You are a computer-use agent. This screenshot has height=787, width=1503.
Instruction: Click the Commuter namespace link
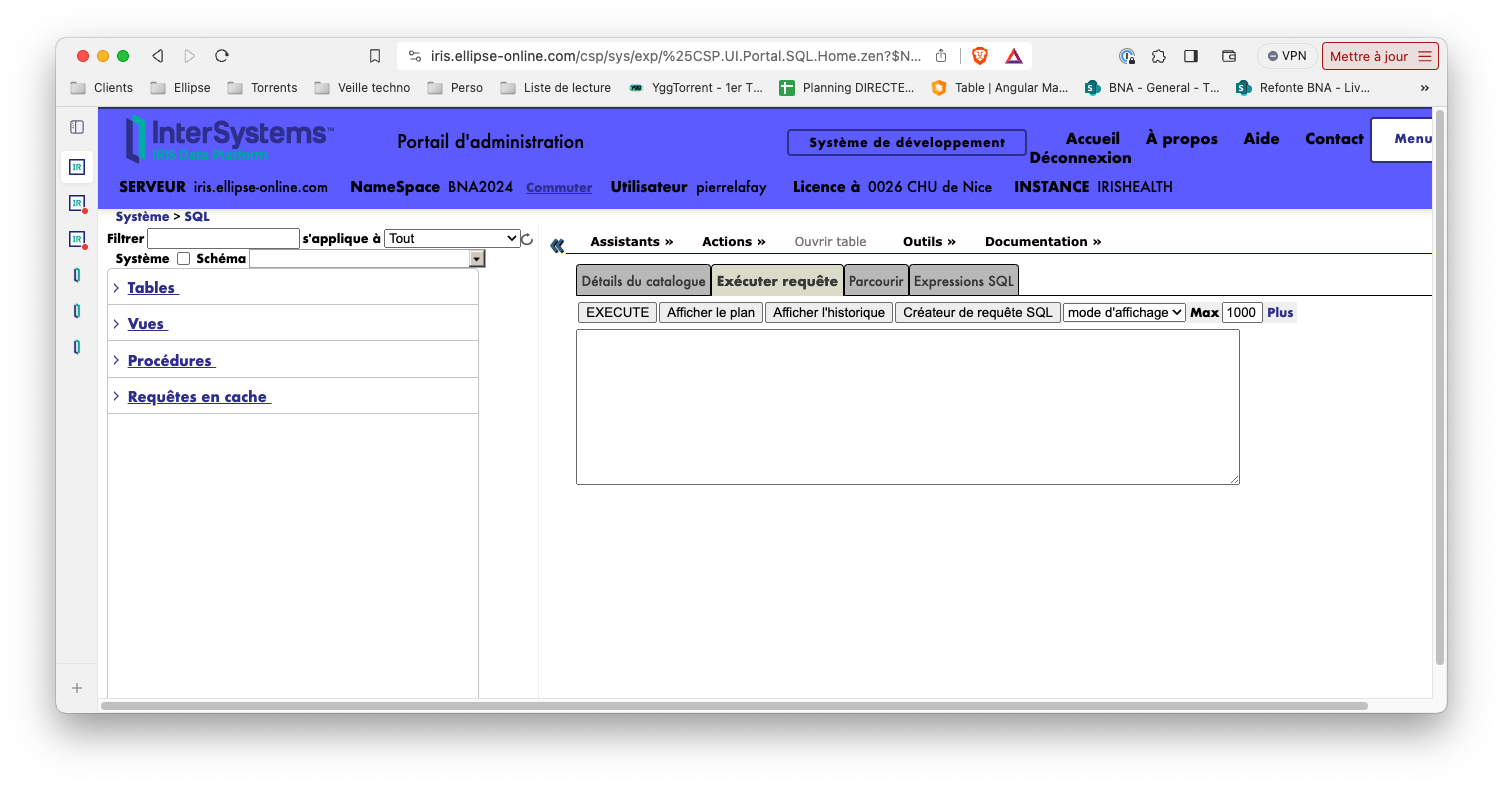tap(559, 188)
